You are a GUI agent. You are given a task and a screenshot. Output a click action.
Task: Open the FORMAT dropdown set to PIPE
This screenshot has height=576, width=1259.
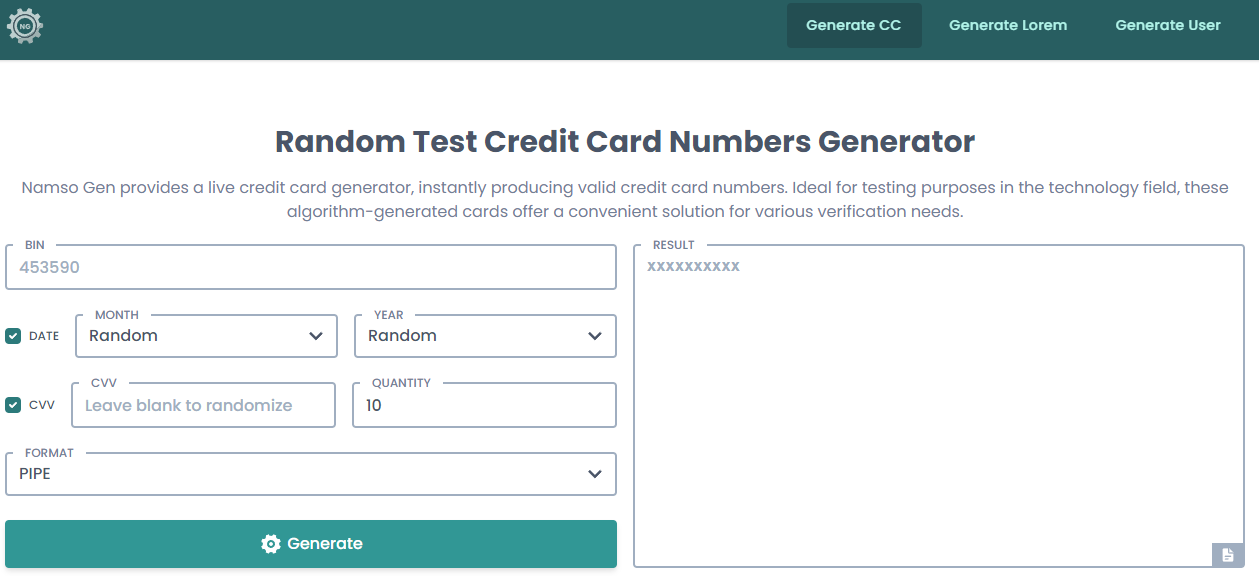pyautogui.click(x=310, y=474)
